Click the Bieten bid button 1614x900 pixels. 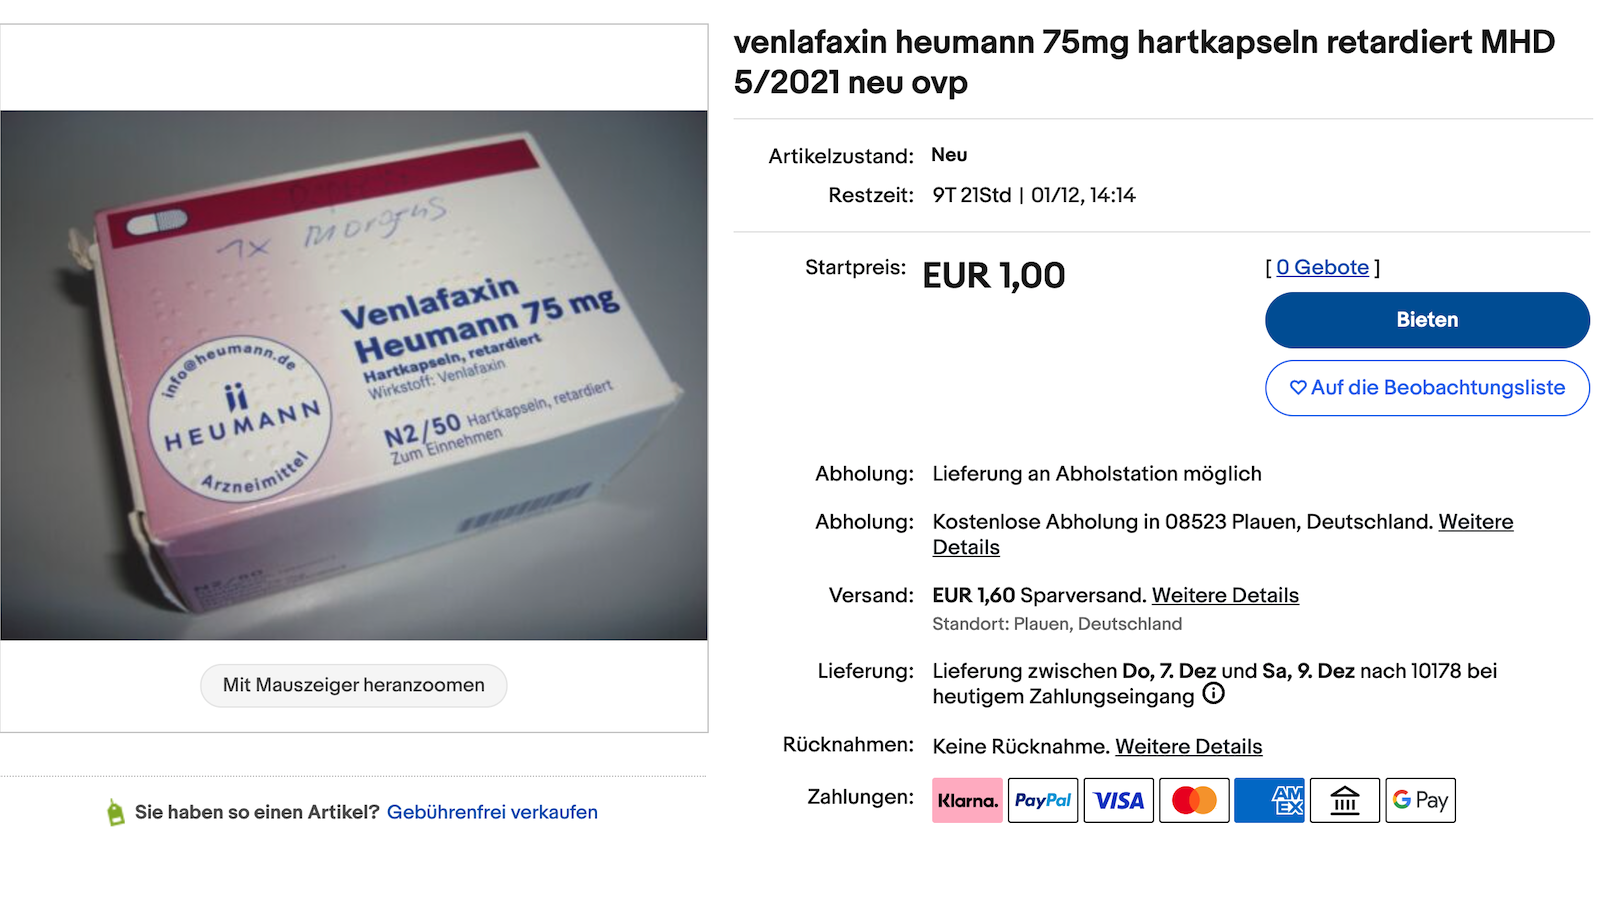[x=1427, y=320]
